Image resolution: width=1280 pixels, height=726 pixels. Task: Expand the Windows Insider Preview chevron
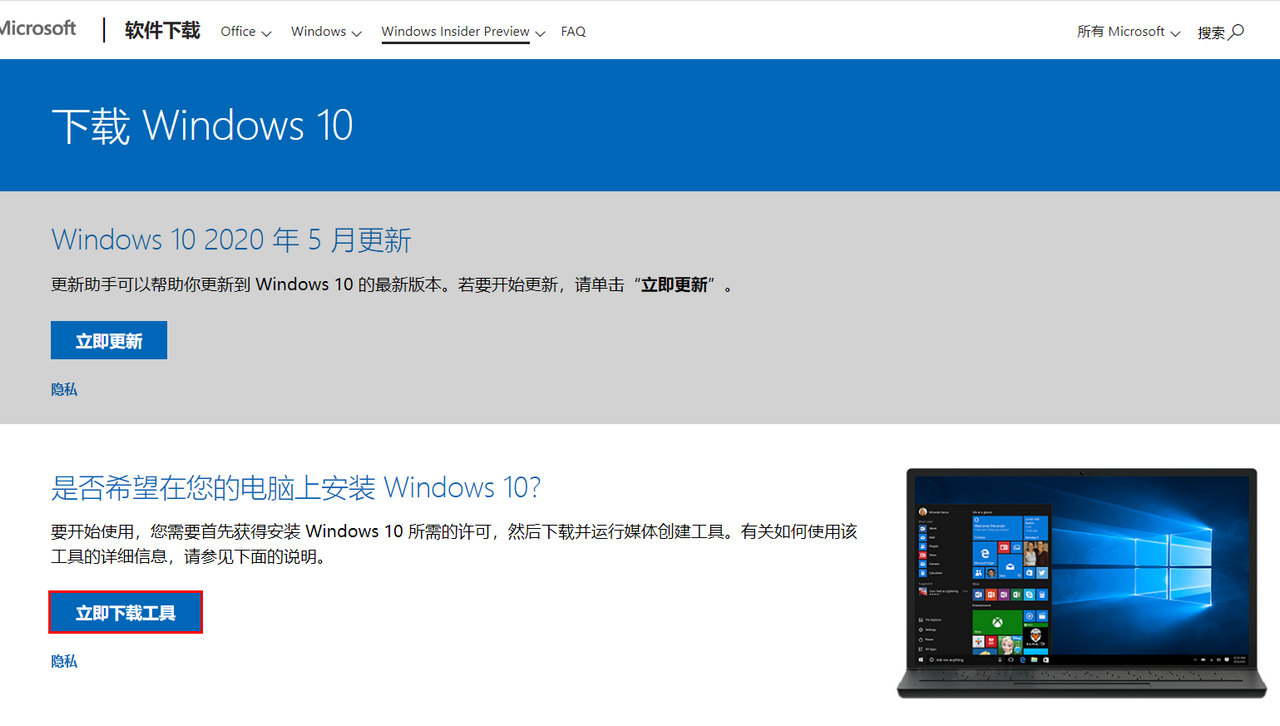click(540, 33)
